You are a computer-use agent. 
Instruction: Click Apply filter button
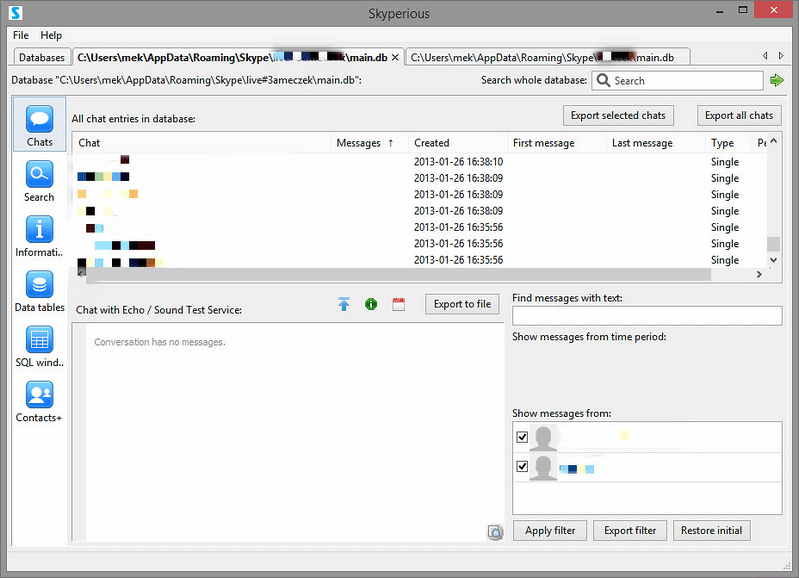[550, 531]
